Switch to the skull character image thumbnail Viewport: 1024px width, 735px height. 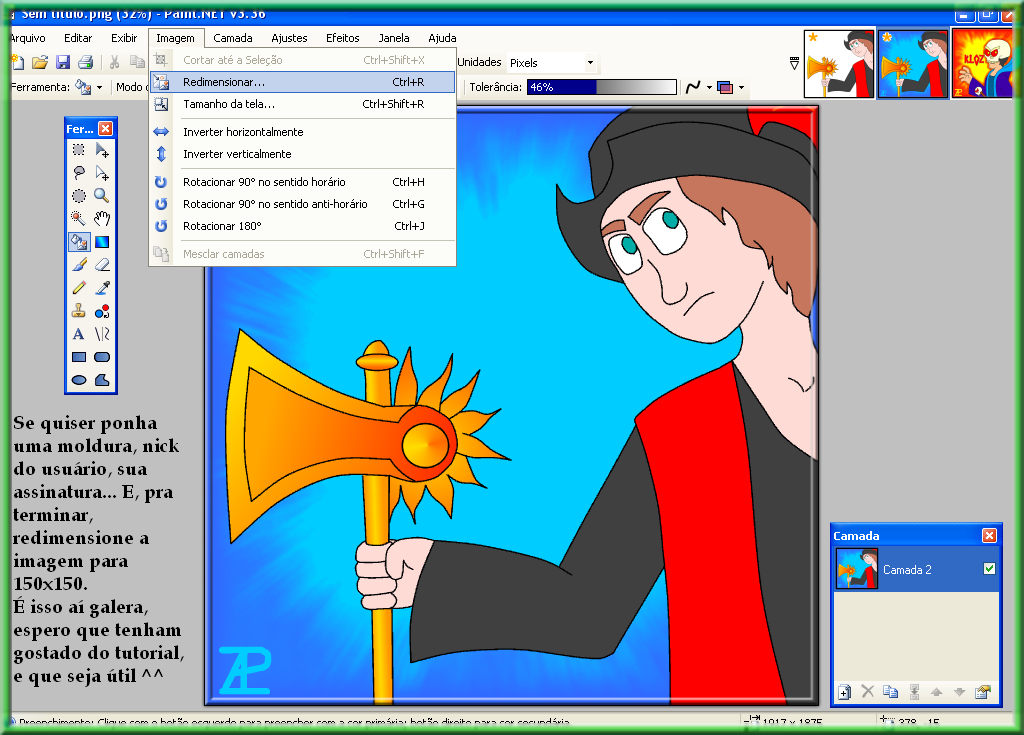983,63
